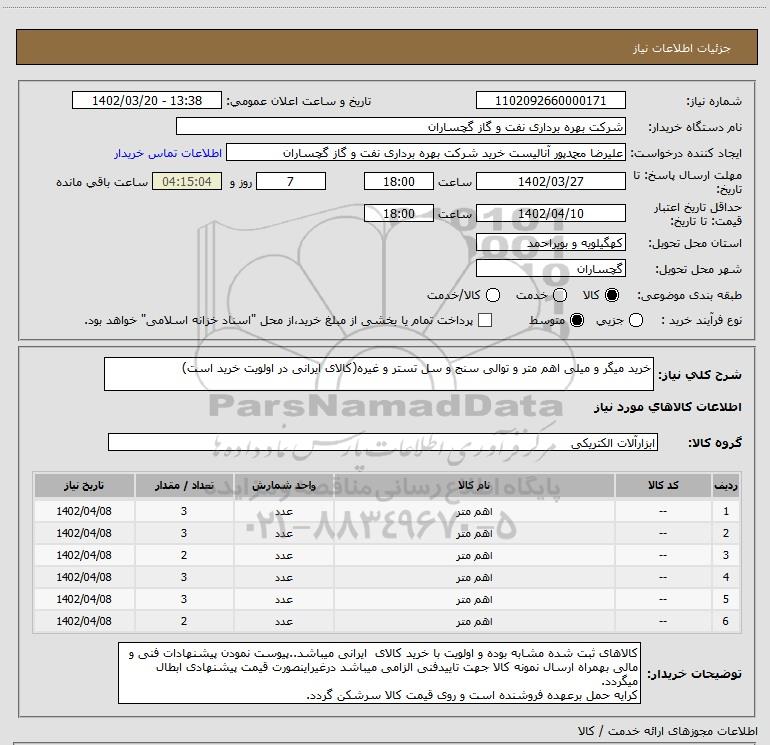The image size is (770, 745).
Task: Toggle Islamic treasury documents payment checkbox
Action: 485,320
